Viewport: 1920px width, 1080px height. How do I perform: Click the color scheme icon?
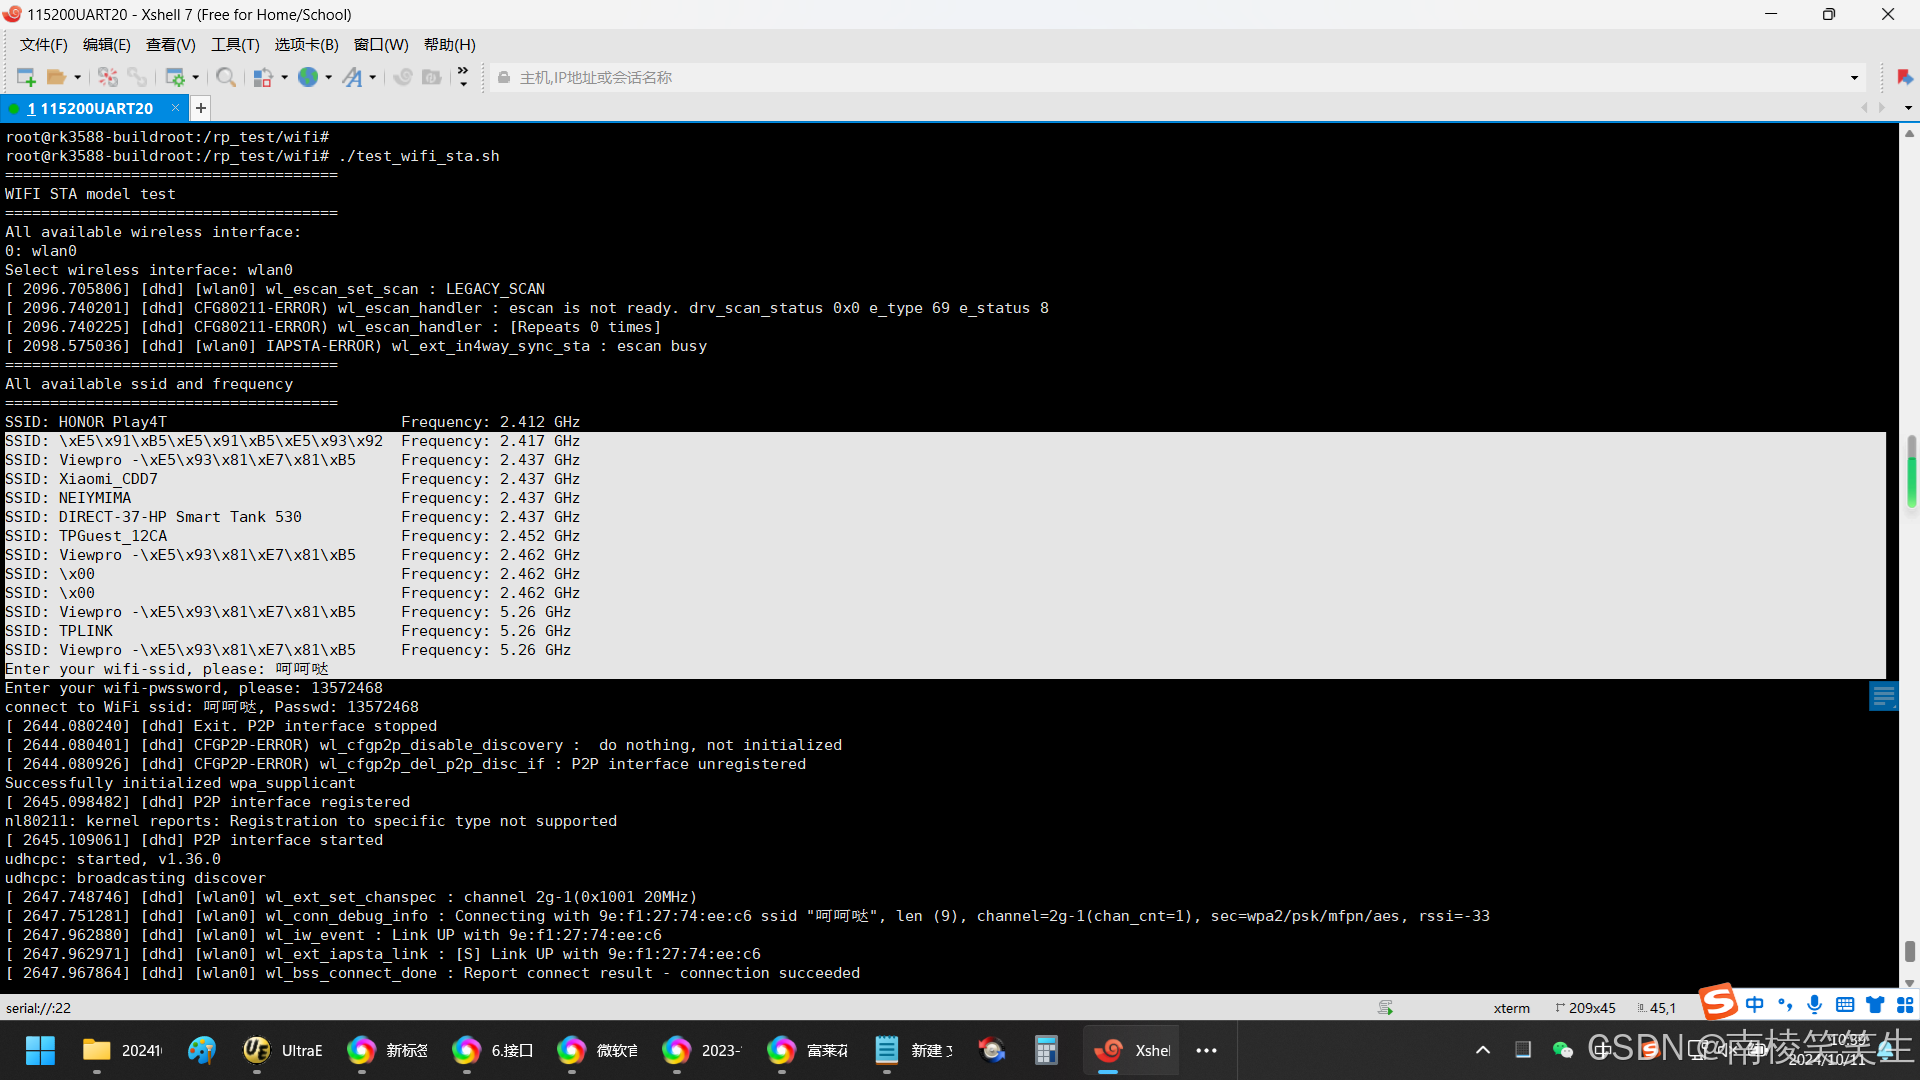tap(263, 77)
